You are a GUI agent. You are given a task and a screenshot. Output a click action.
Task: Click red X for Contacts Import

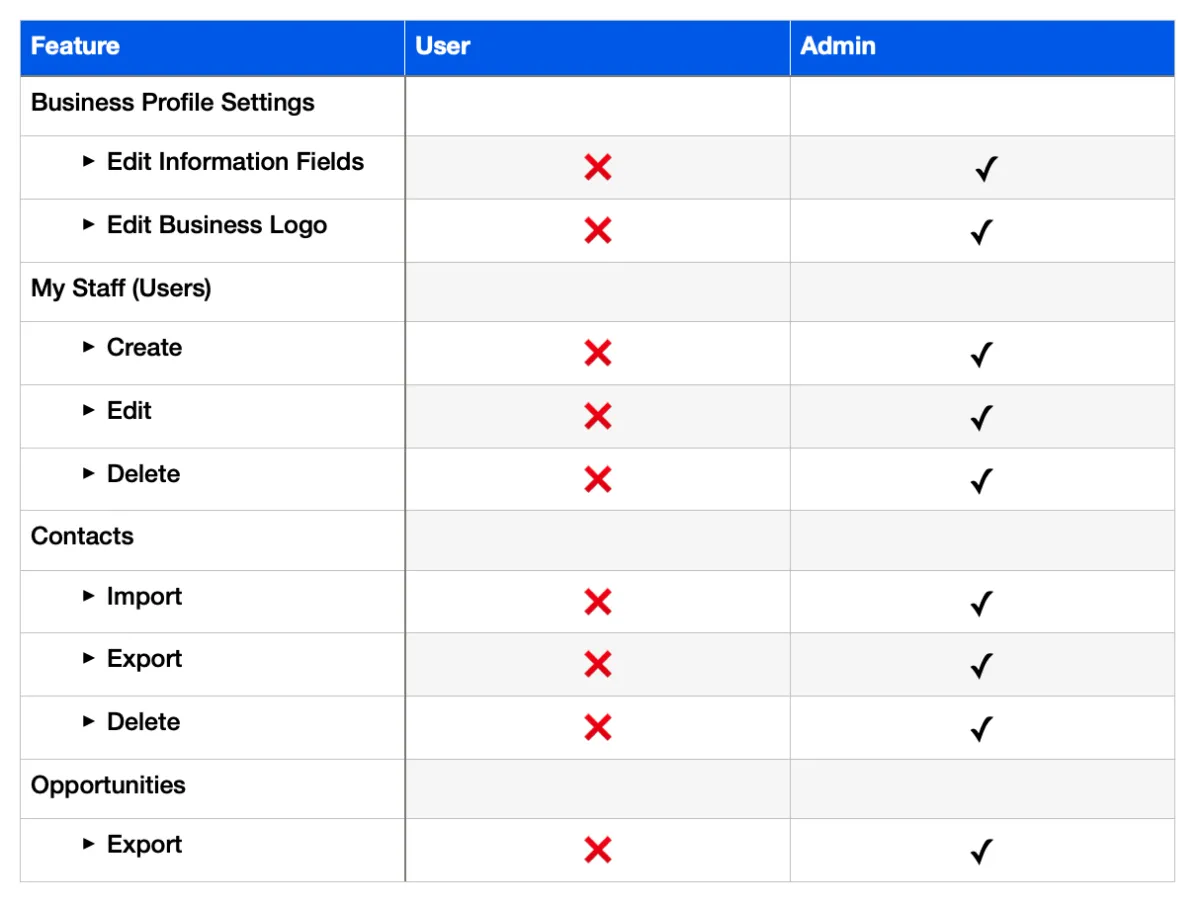click(598, 602)
